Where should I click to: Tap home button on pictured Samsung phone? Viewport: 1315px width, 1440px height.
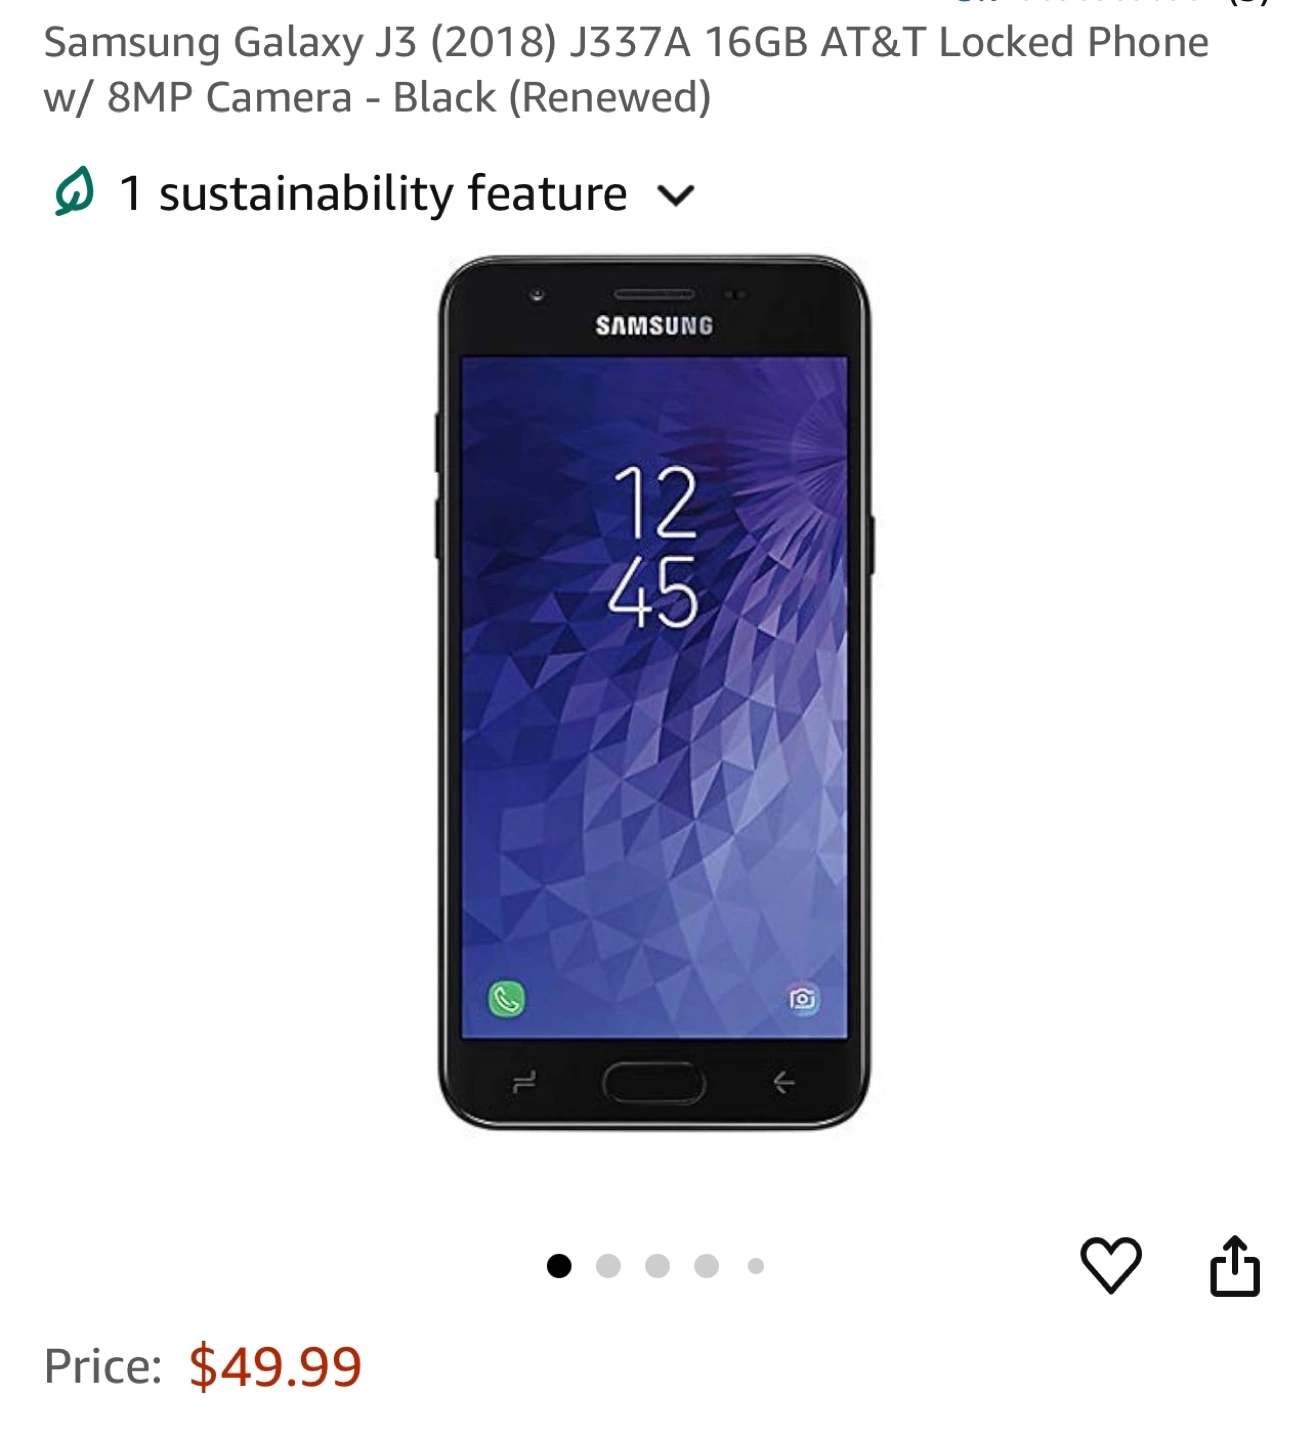point(653,1082)
